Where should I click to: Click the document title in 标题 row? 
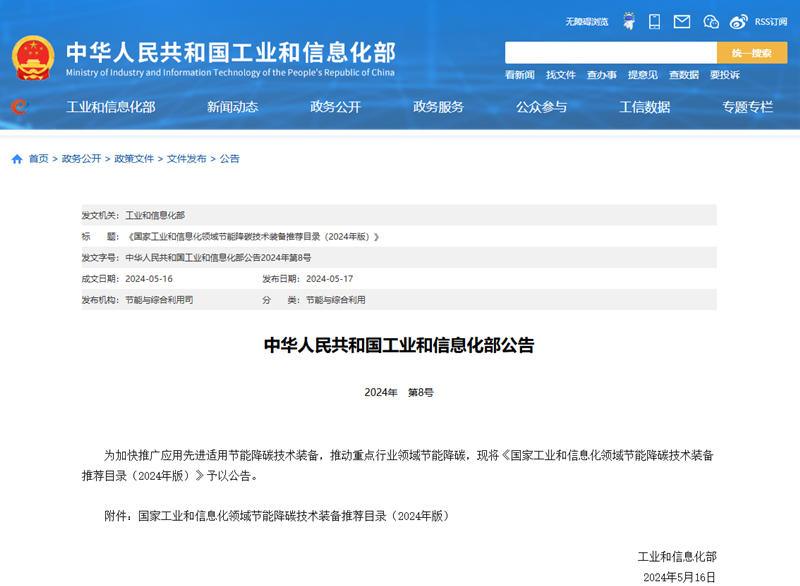click(253, 237)
